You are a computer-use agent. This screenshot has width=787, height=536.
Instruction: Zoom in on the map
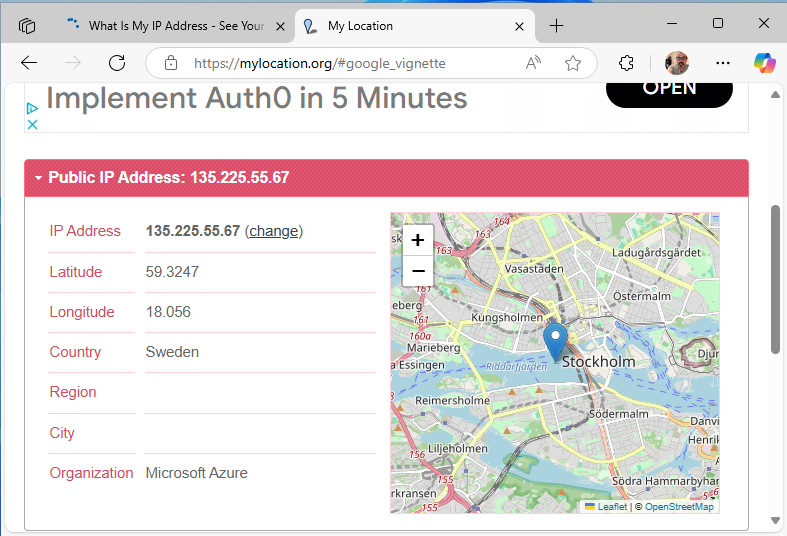(x=418, y=240)
